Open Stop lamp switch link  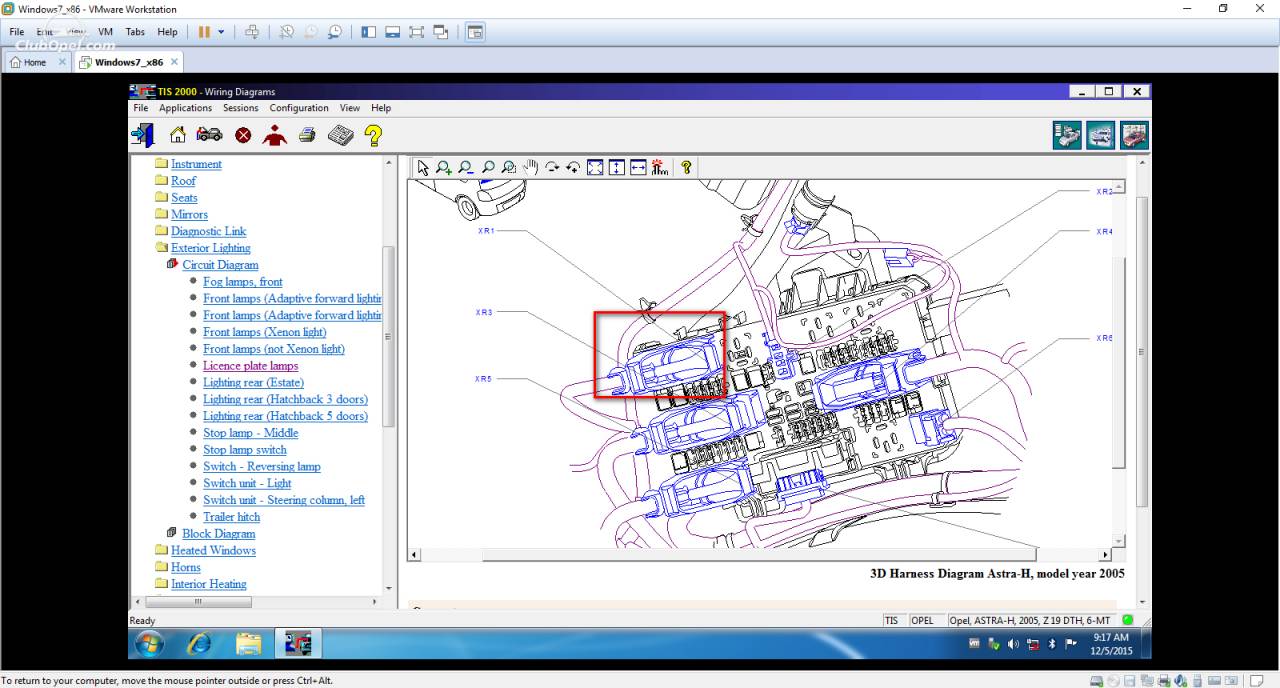[245, 450]
